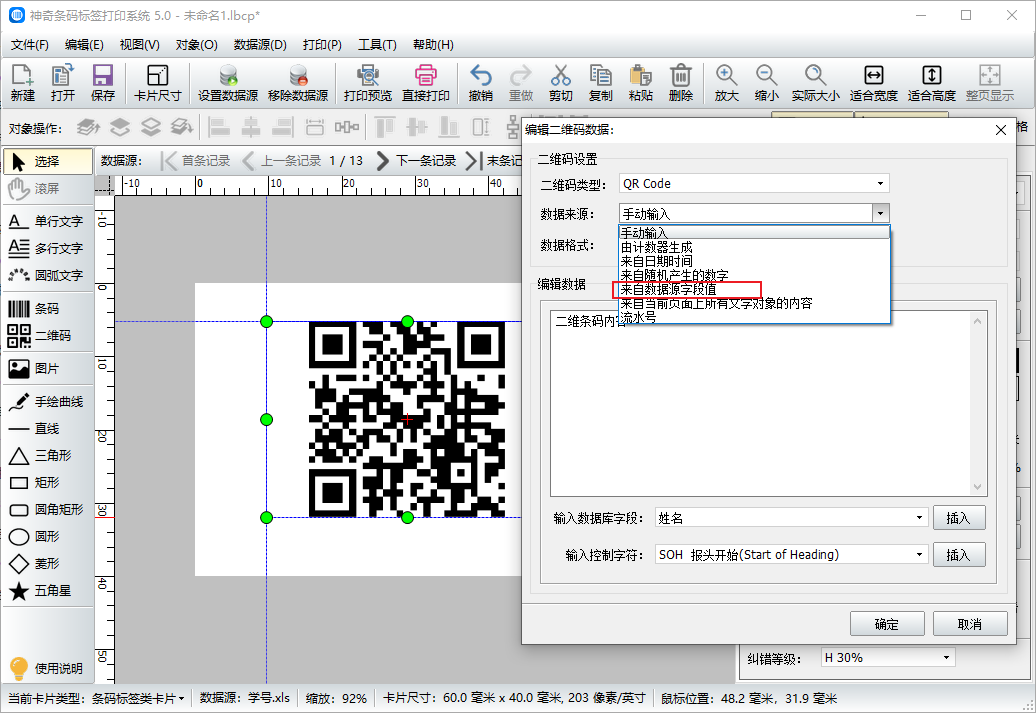The width and height of the screenshot is (1036, 713).
Task: Paste with the 粘贴 icon
Action: coord(641,83)
